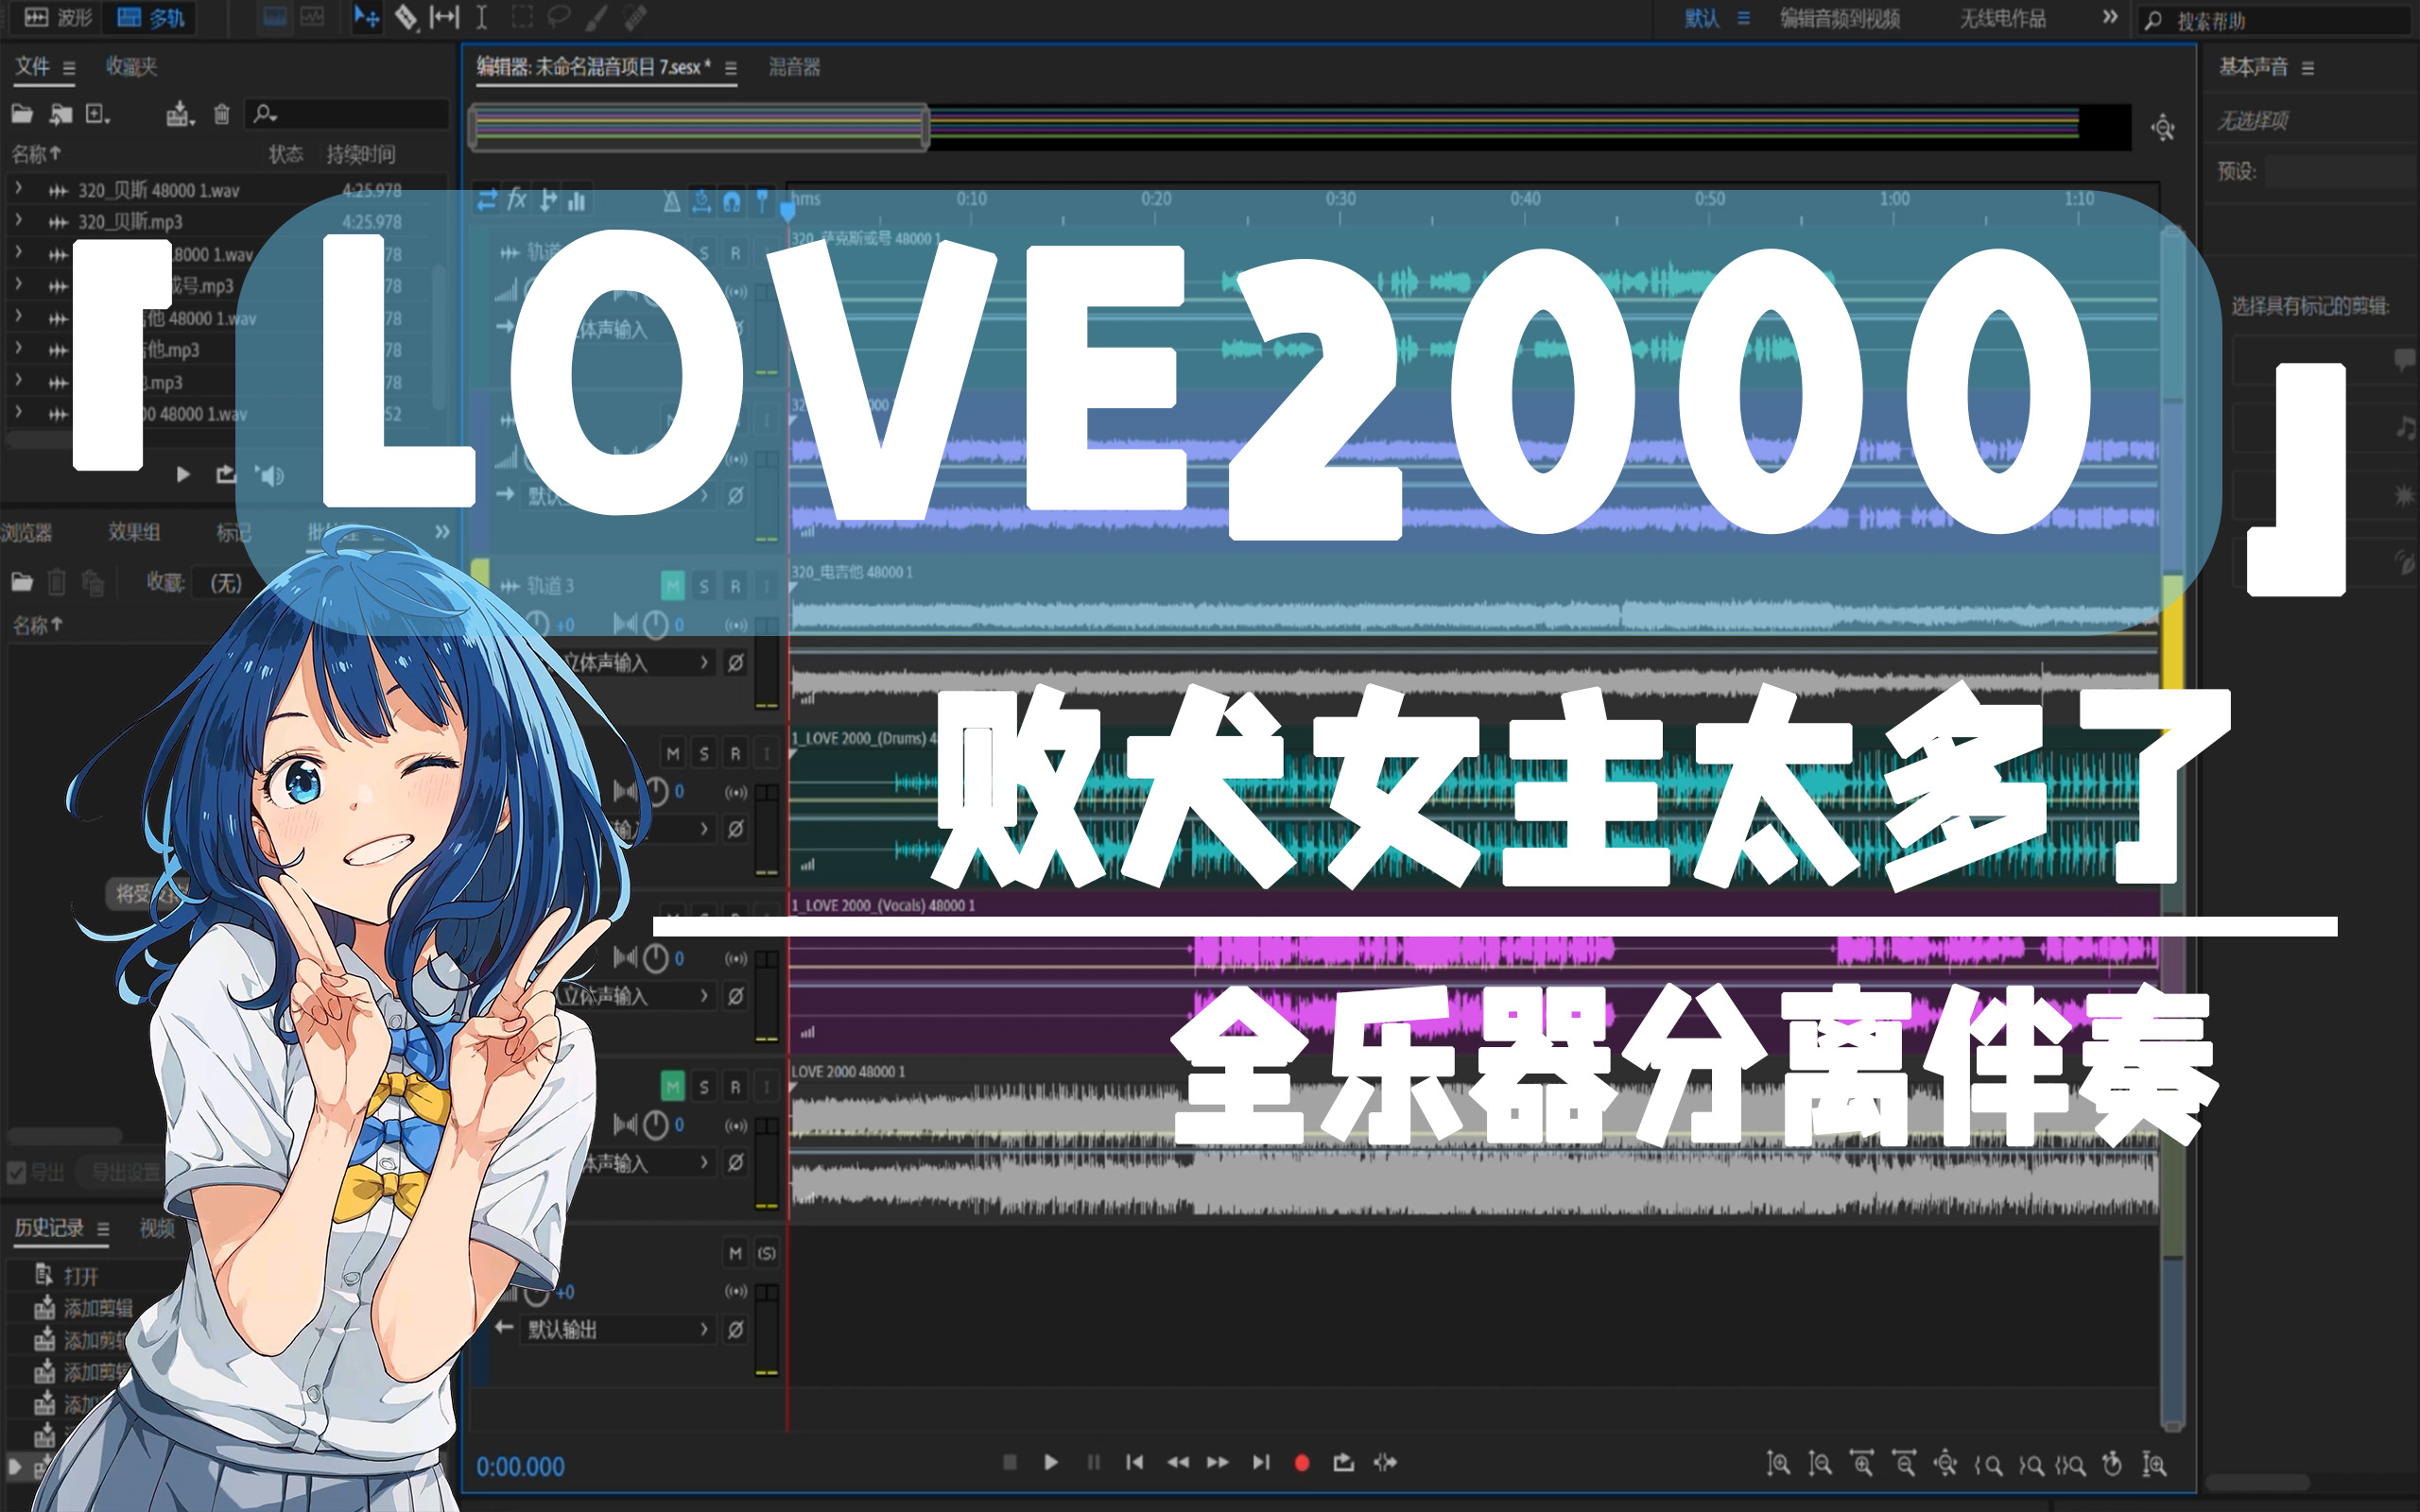
Task: Switch to the 混音器 mixer tab
Action: coord(794,67)
